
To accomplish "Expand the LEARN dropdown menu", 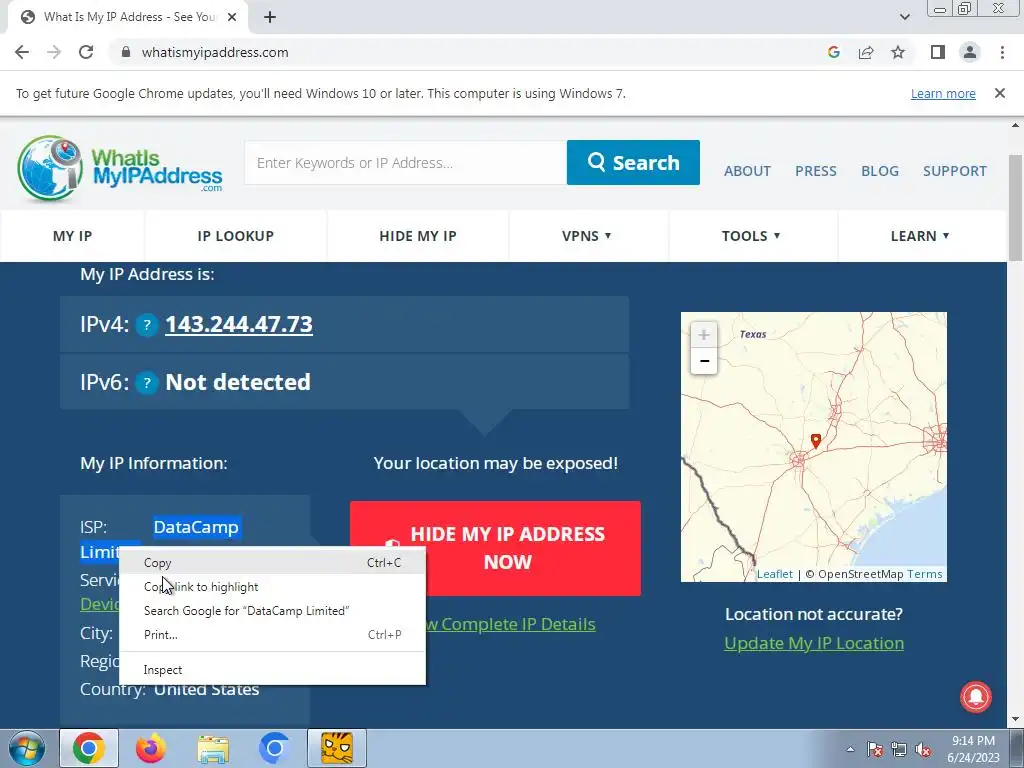I will pyautogui.click(x=920, y=236).
